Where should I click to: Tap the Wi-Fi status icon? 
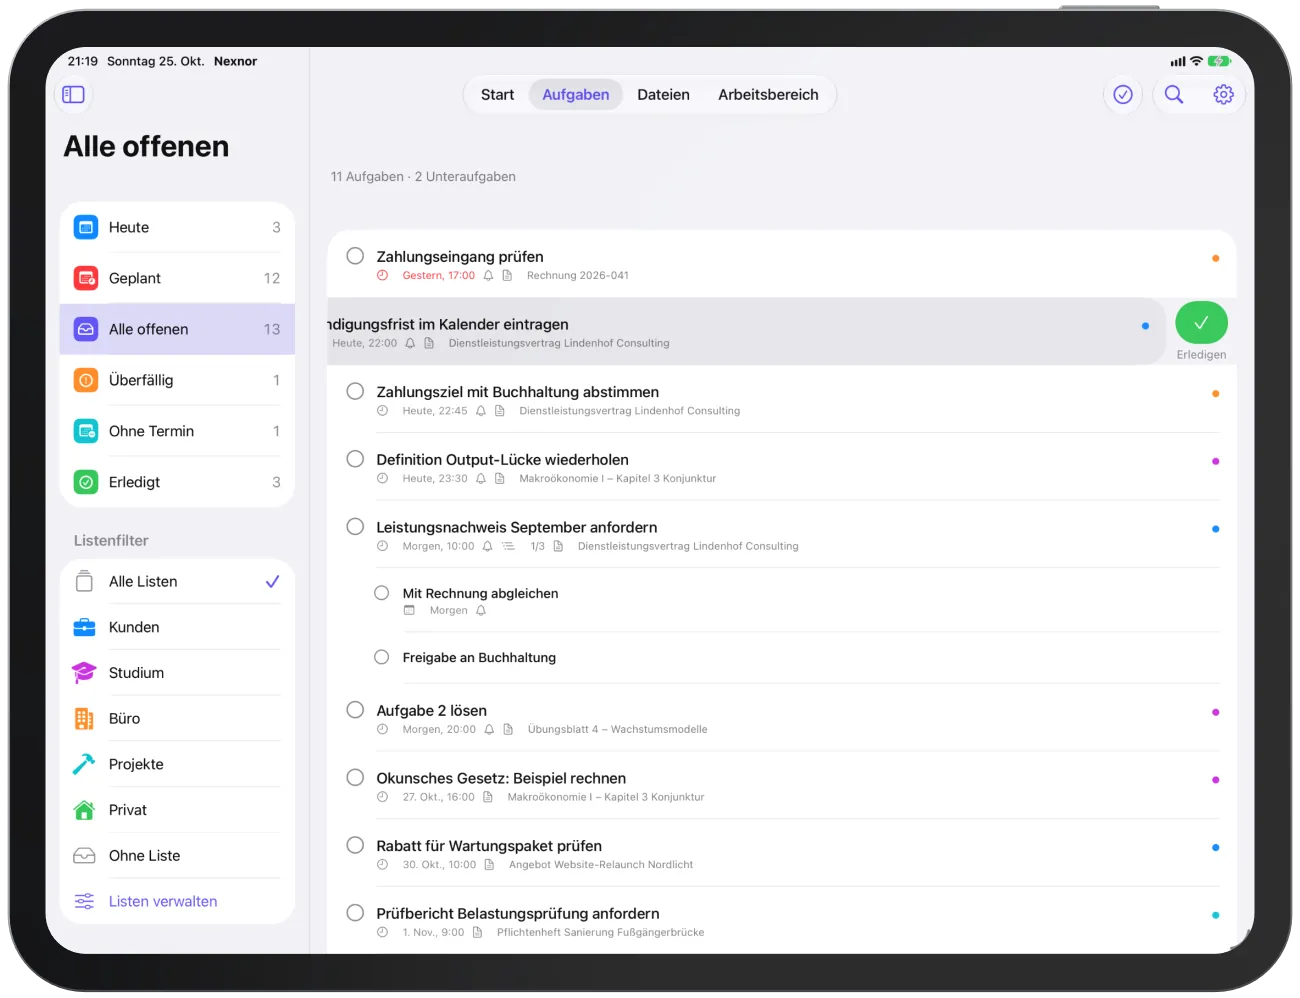[1196, 61]
